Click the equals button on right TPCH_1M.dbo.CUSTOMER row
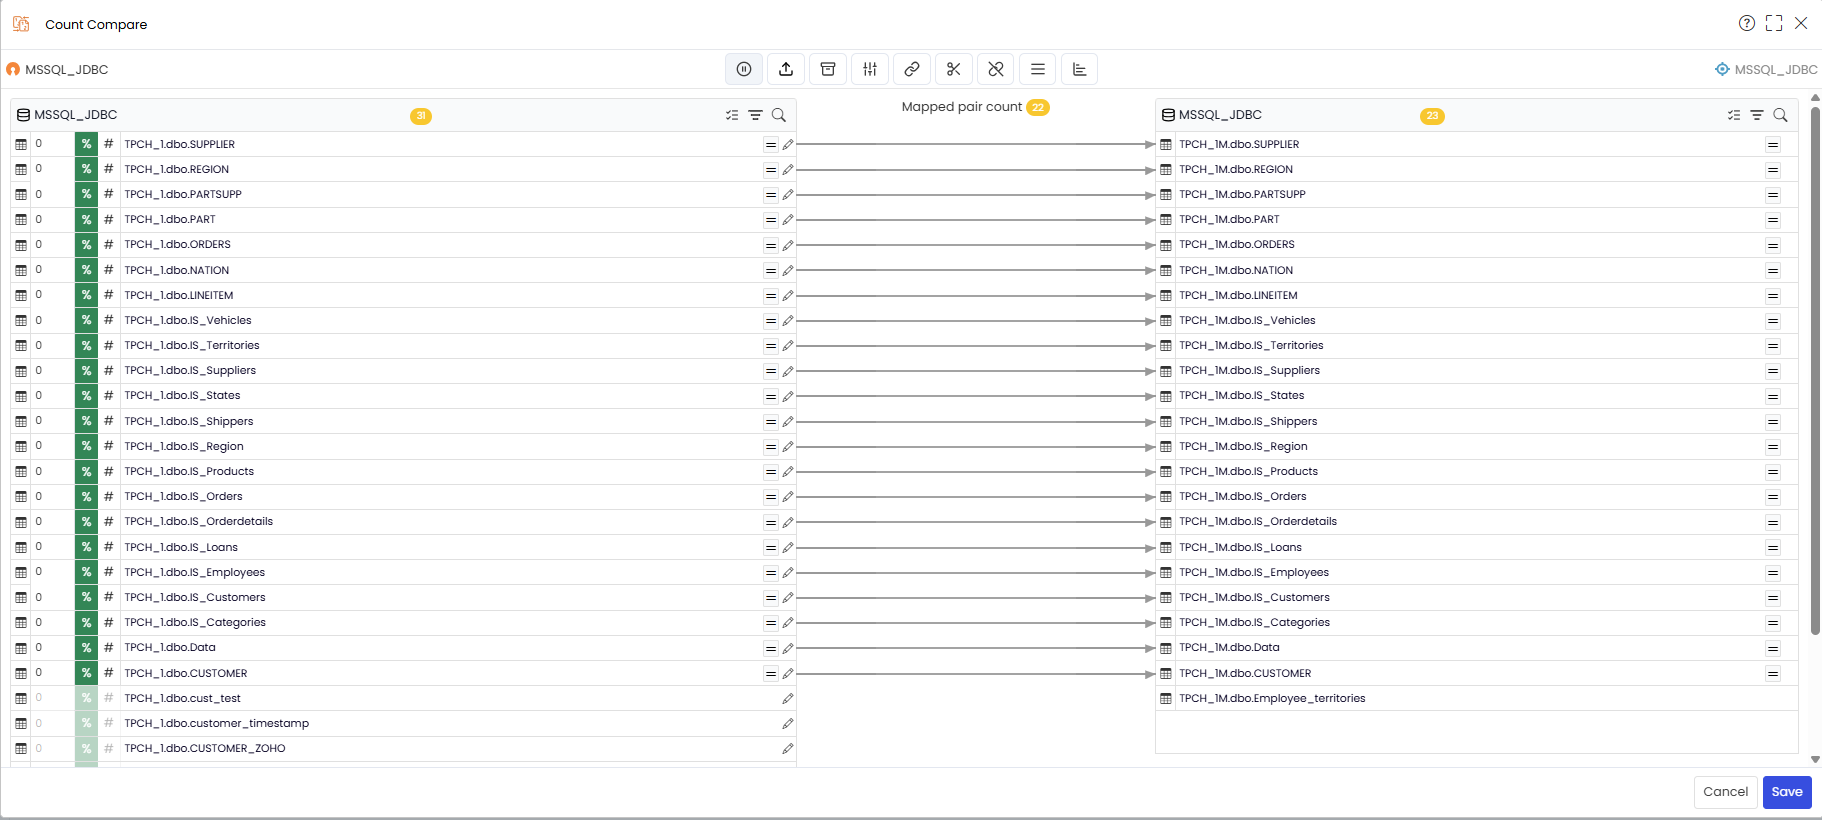Image resolution: width=1822 pixels, height=820 pixels. point(1773,673)
